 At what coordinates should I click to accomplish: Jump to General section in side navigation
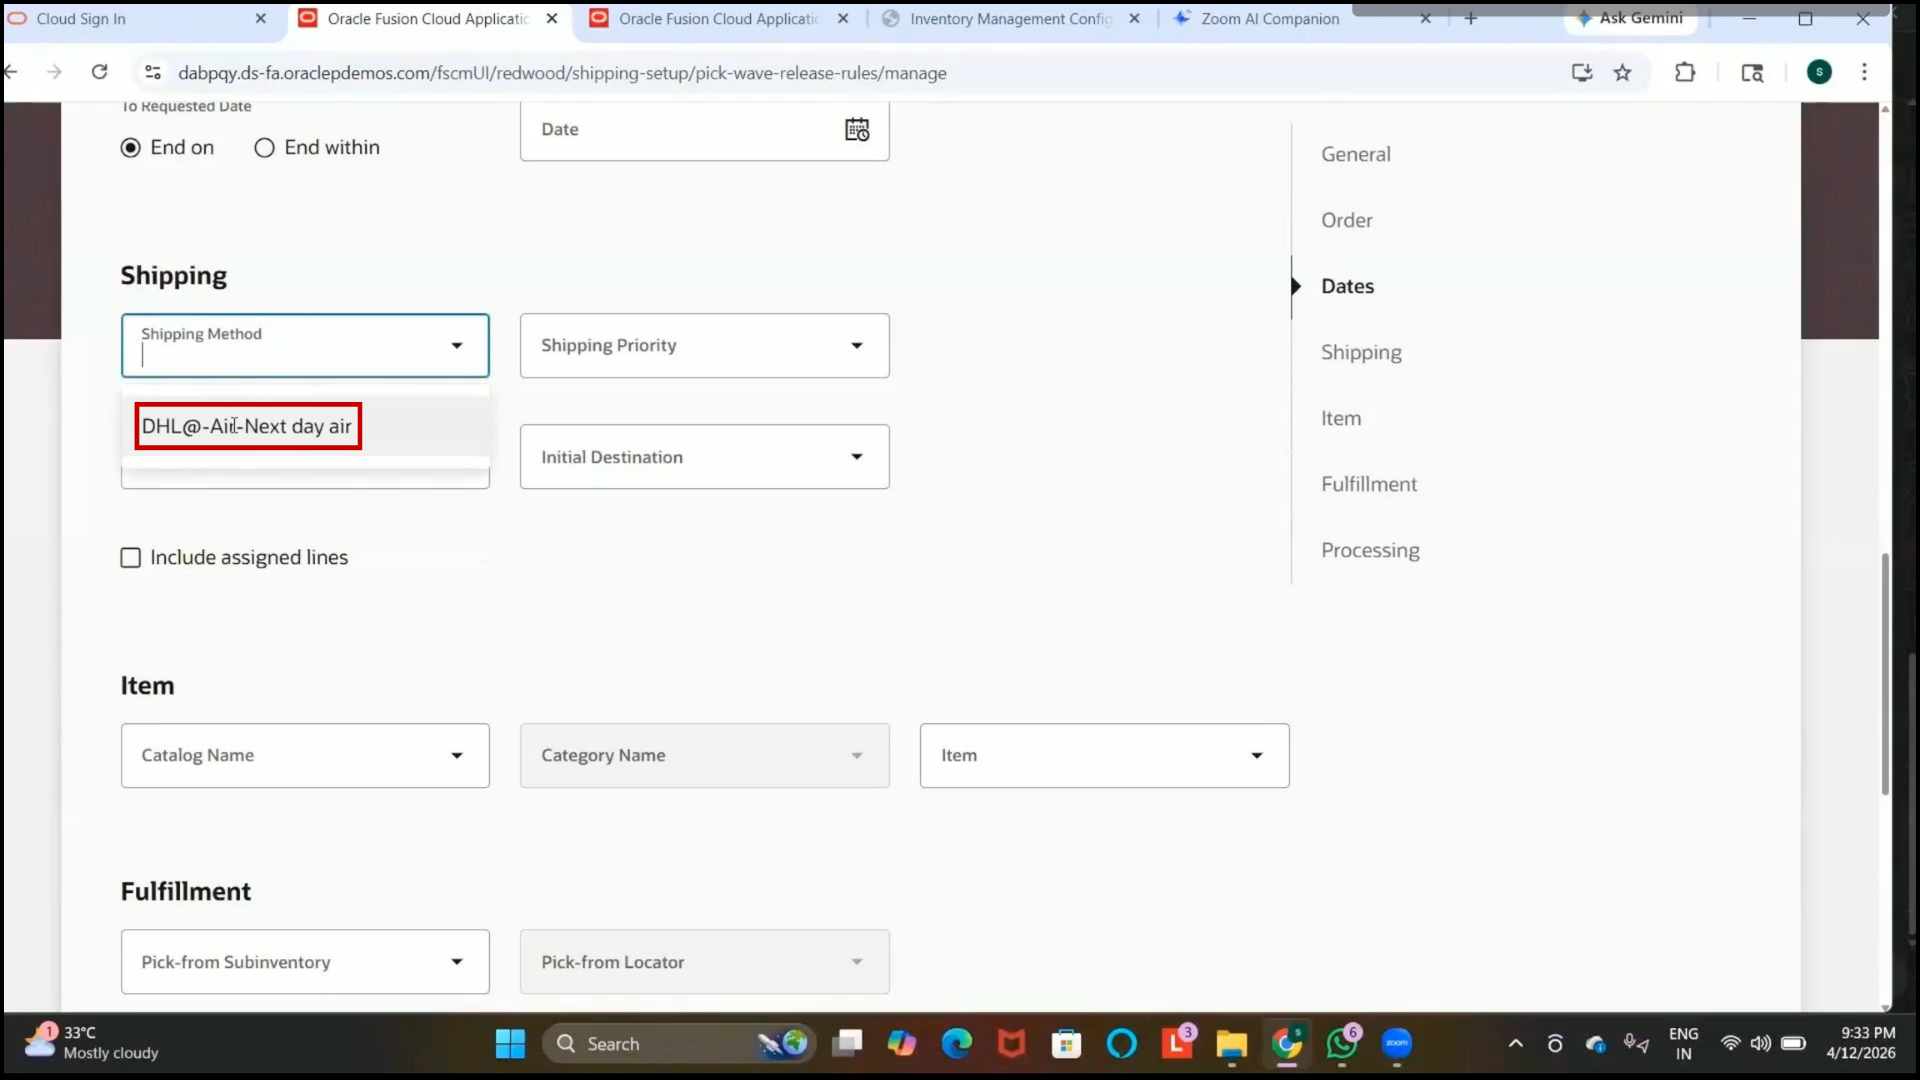(1355, 154)
